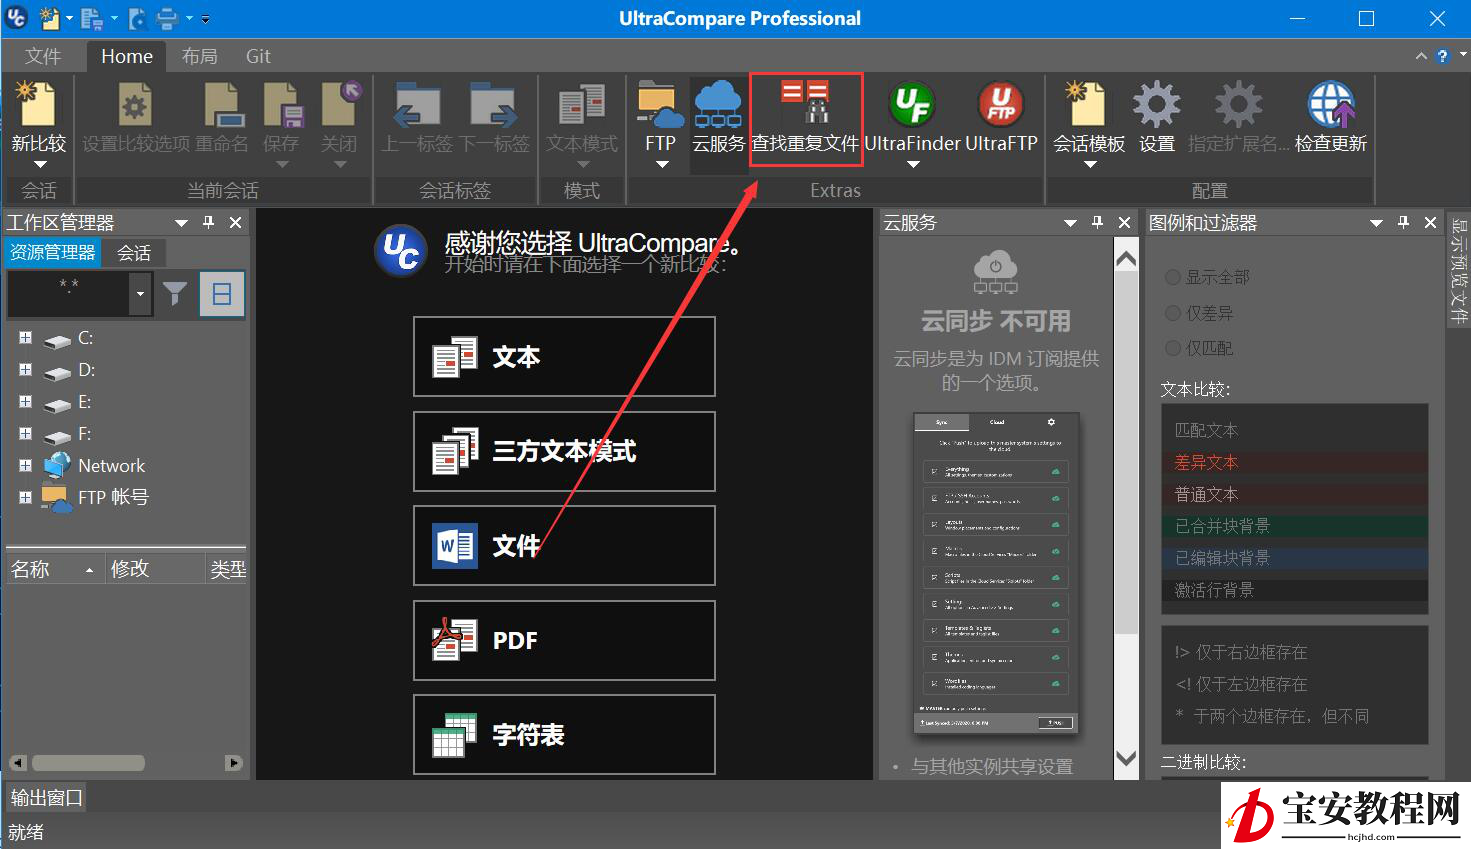
Task: Open the 工作区管理器 panel options dropdown
Action: click(181, 222)
